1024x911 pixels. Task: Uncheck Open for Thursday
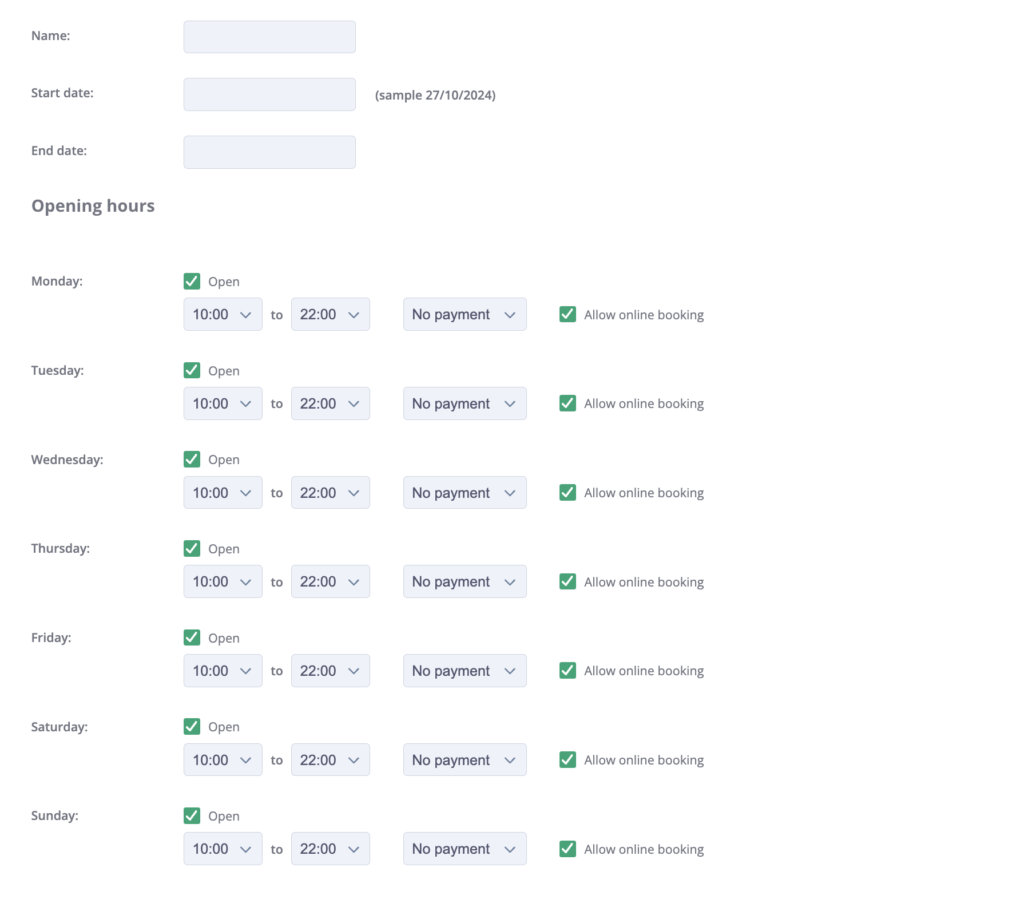(191, 548)
